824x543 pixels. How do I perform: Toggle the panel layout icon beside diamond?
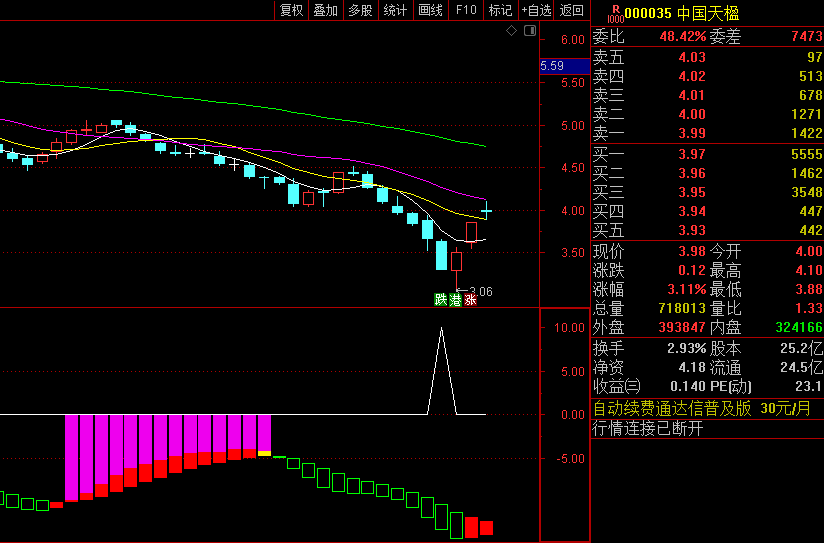530,30
